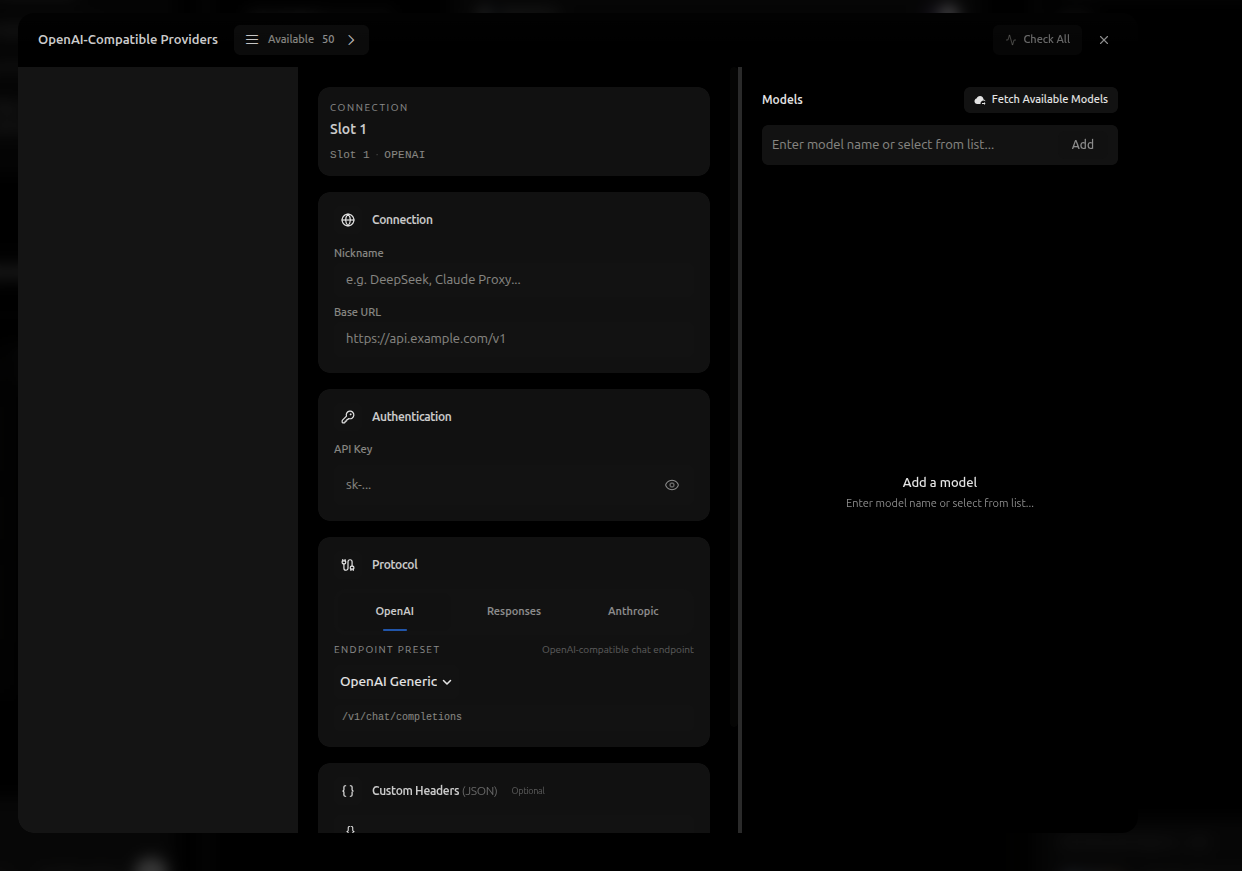This screenshot has width=1242, height=871.
Task: Click the Custom Headers JSON editor area
Action: 514,826
